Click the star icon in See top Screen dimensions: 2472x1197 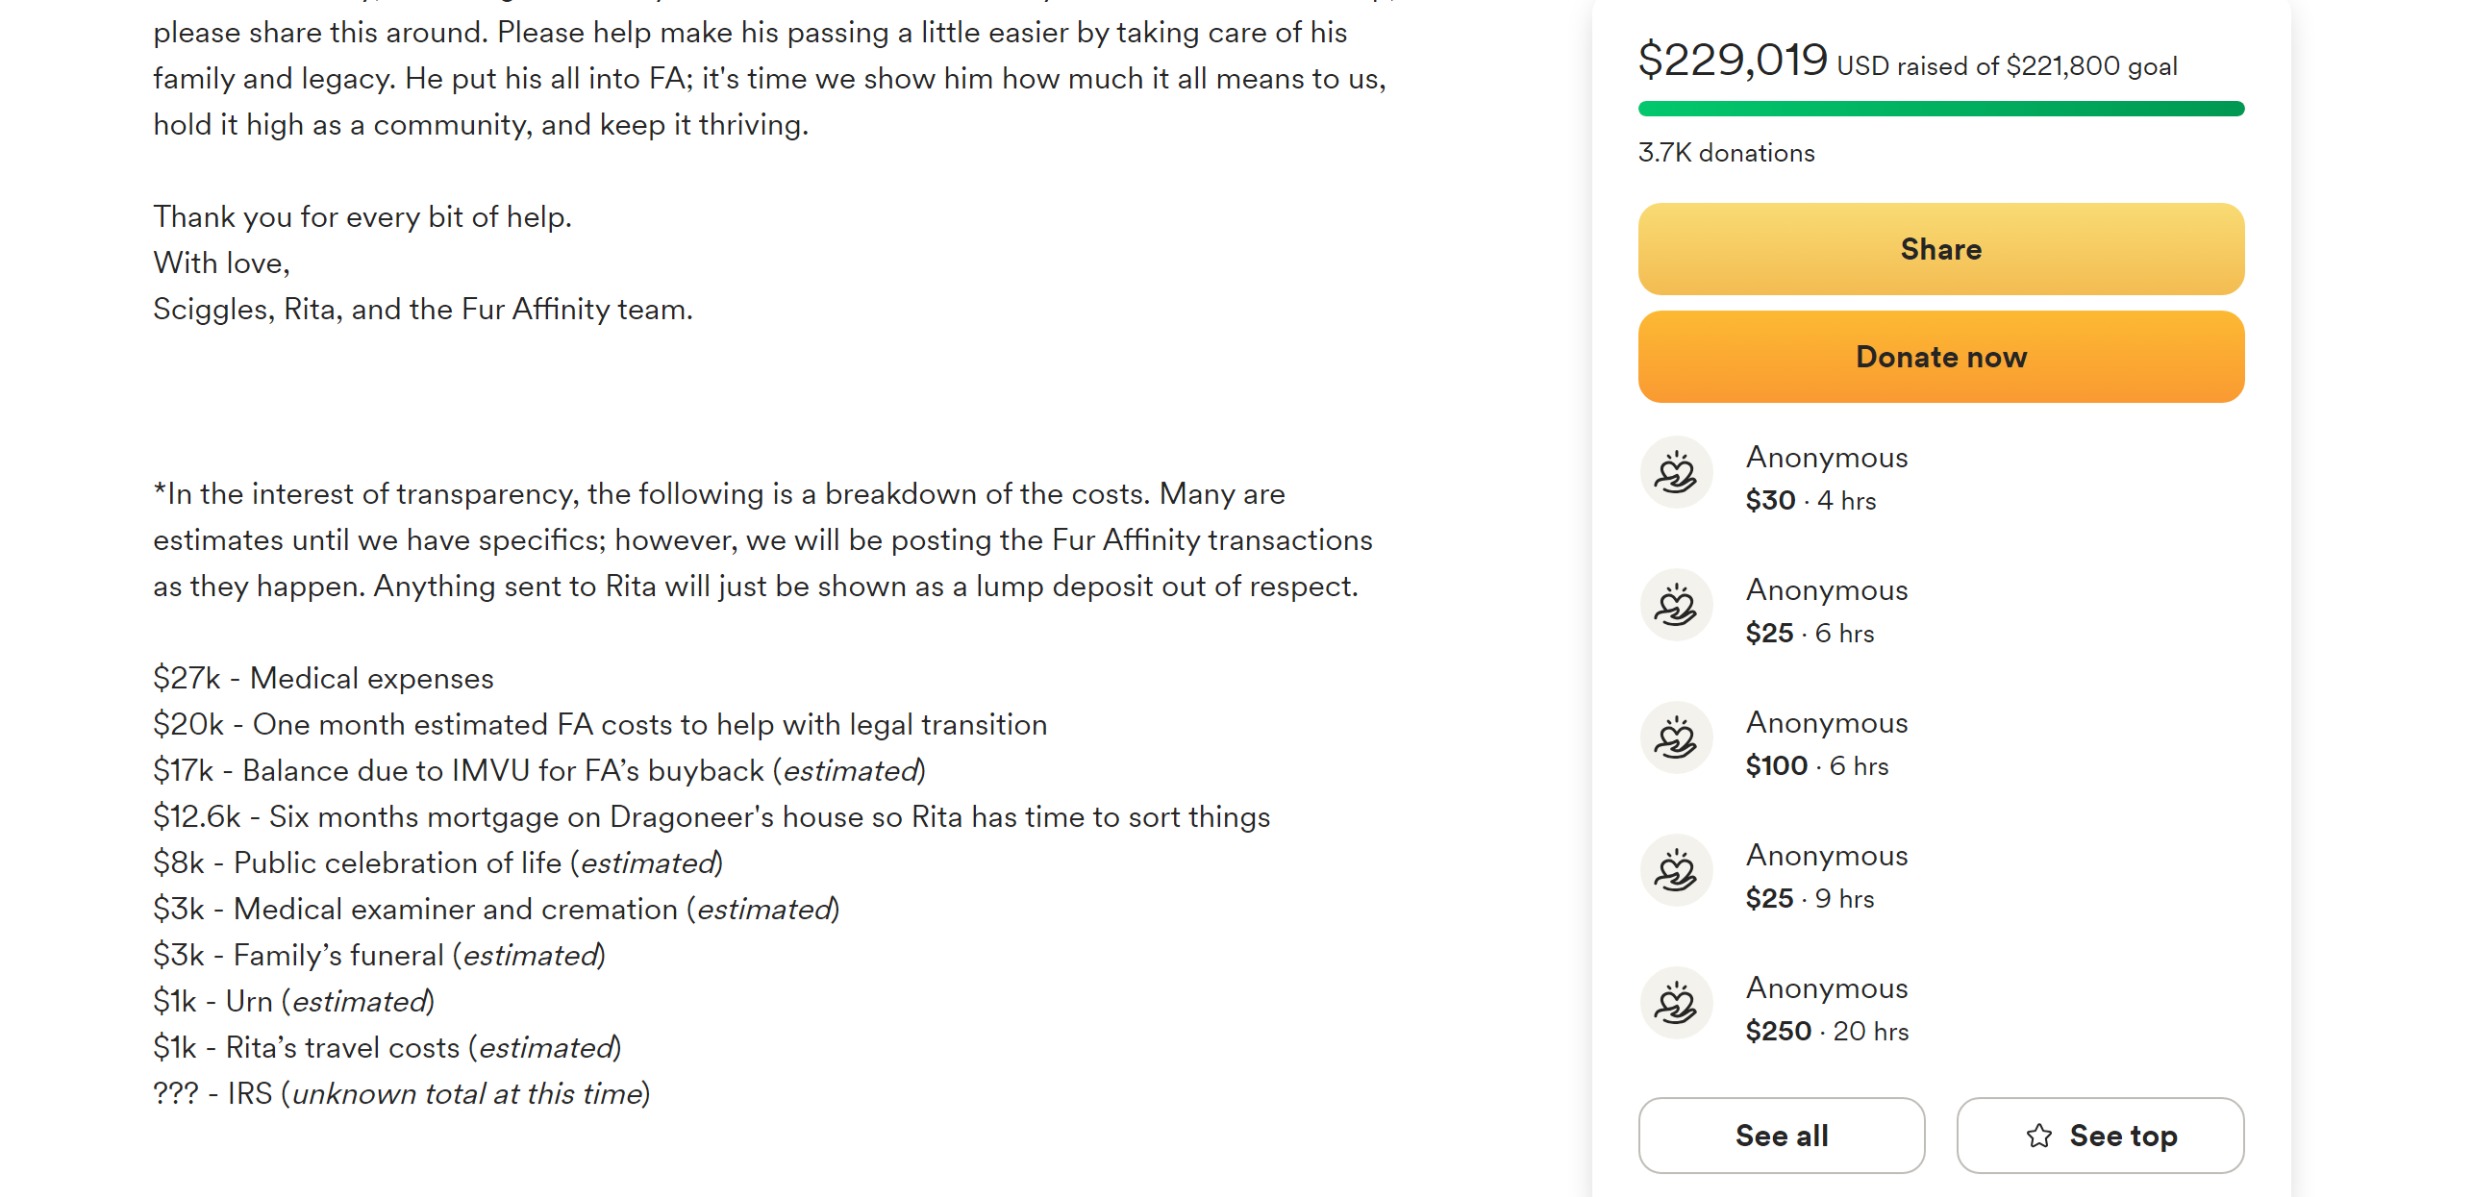[x=2039, y=1135]
